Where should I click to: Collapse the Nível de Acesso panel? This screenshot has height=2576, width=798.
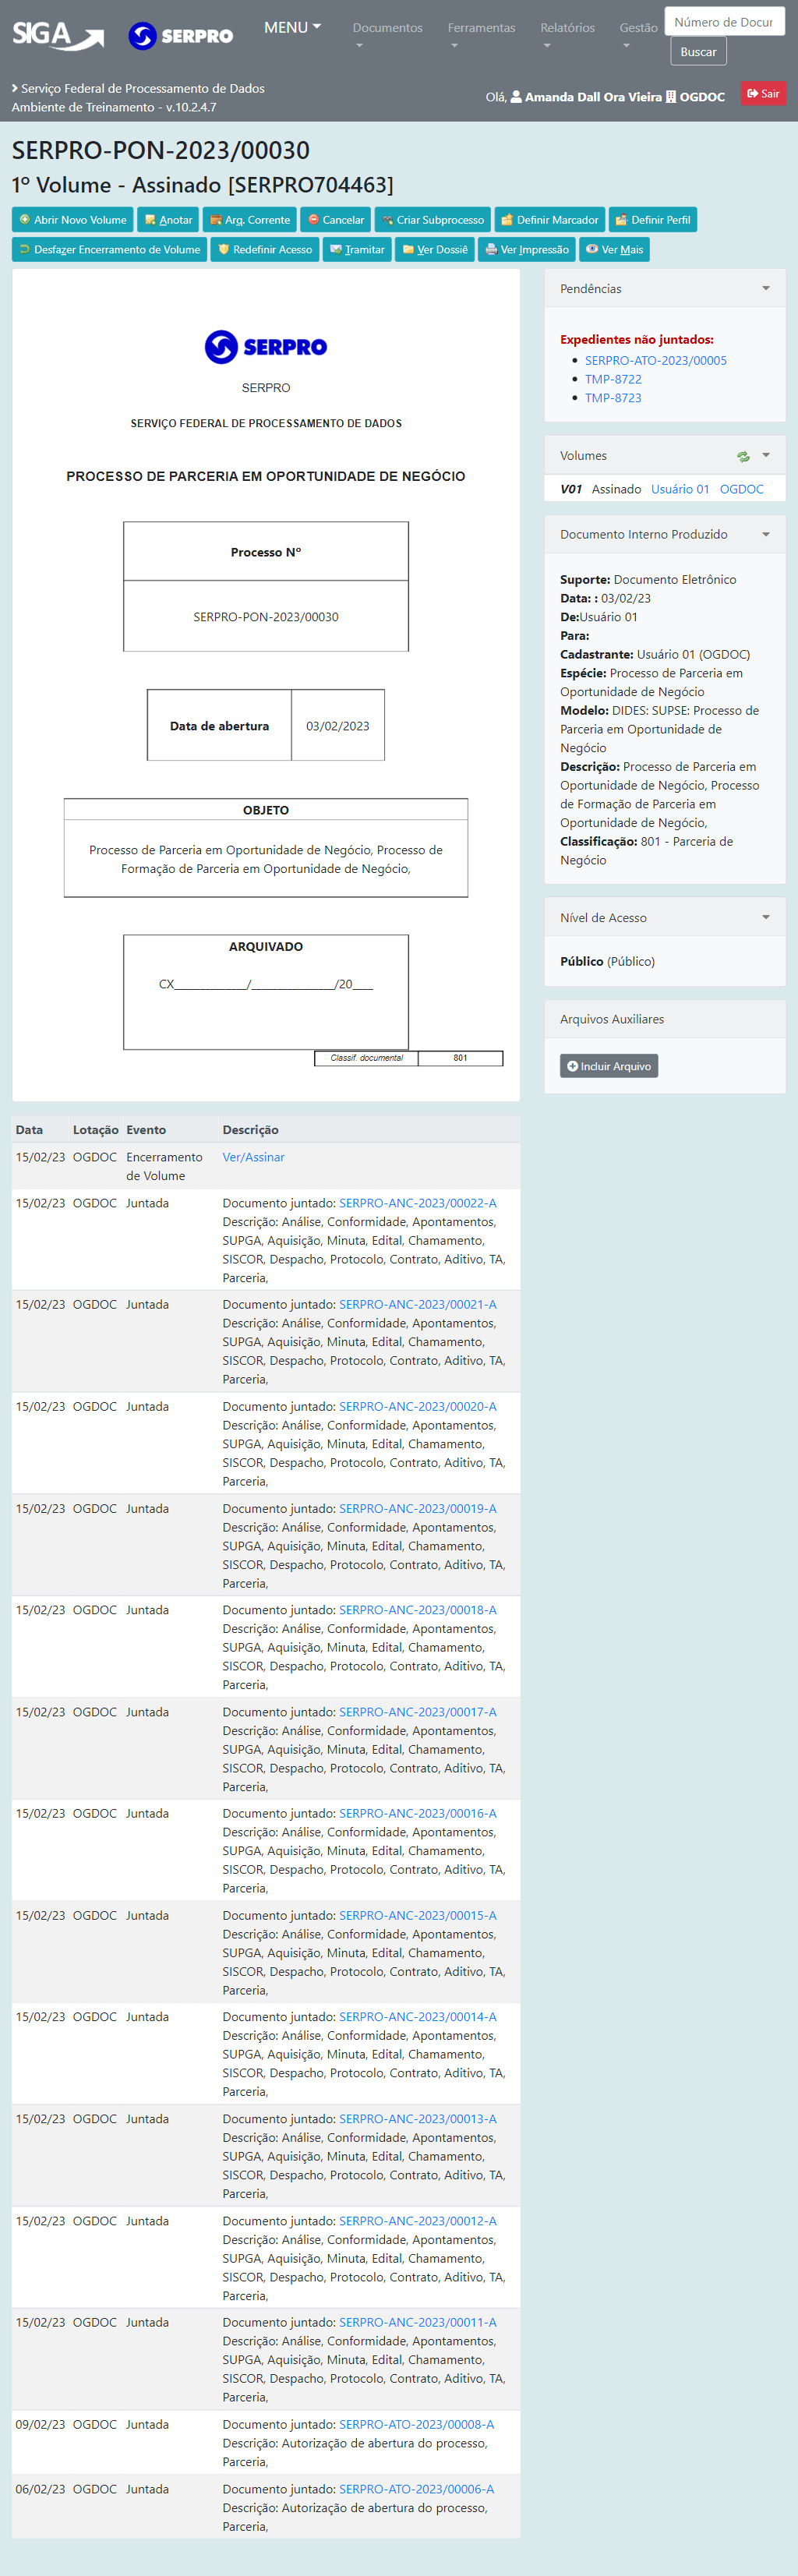tap(766, 918)
